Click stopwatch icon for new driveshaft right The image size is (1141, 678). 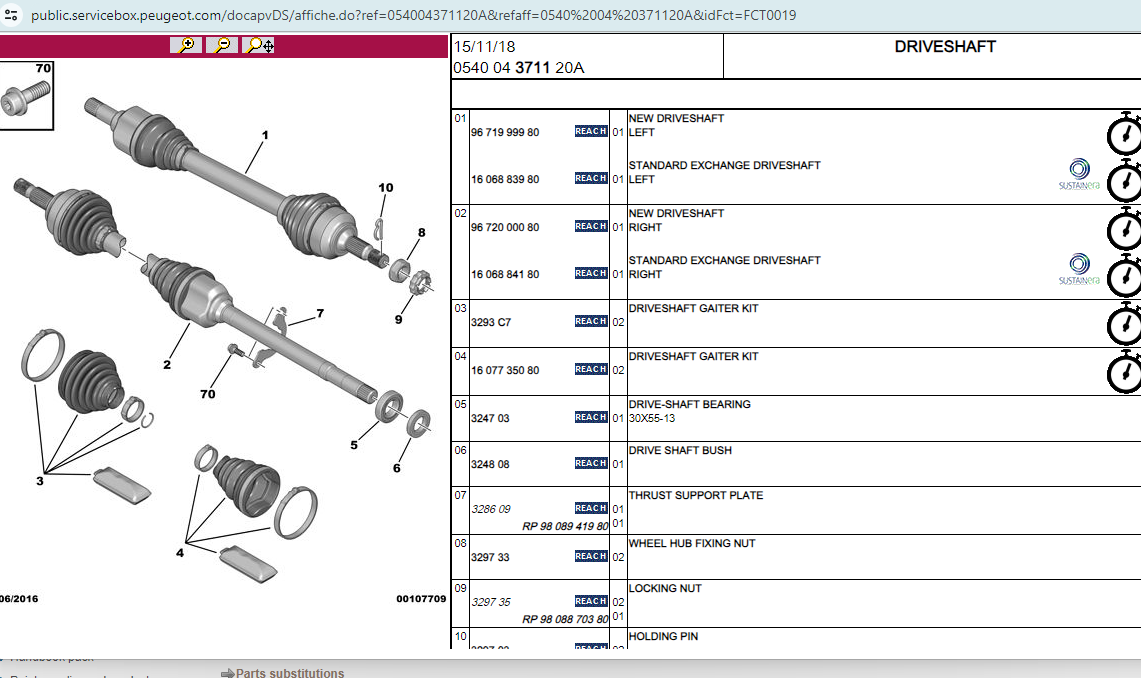1124,228
